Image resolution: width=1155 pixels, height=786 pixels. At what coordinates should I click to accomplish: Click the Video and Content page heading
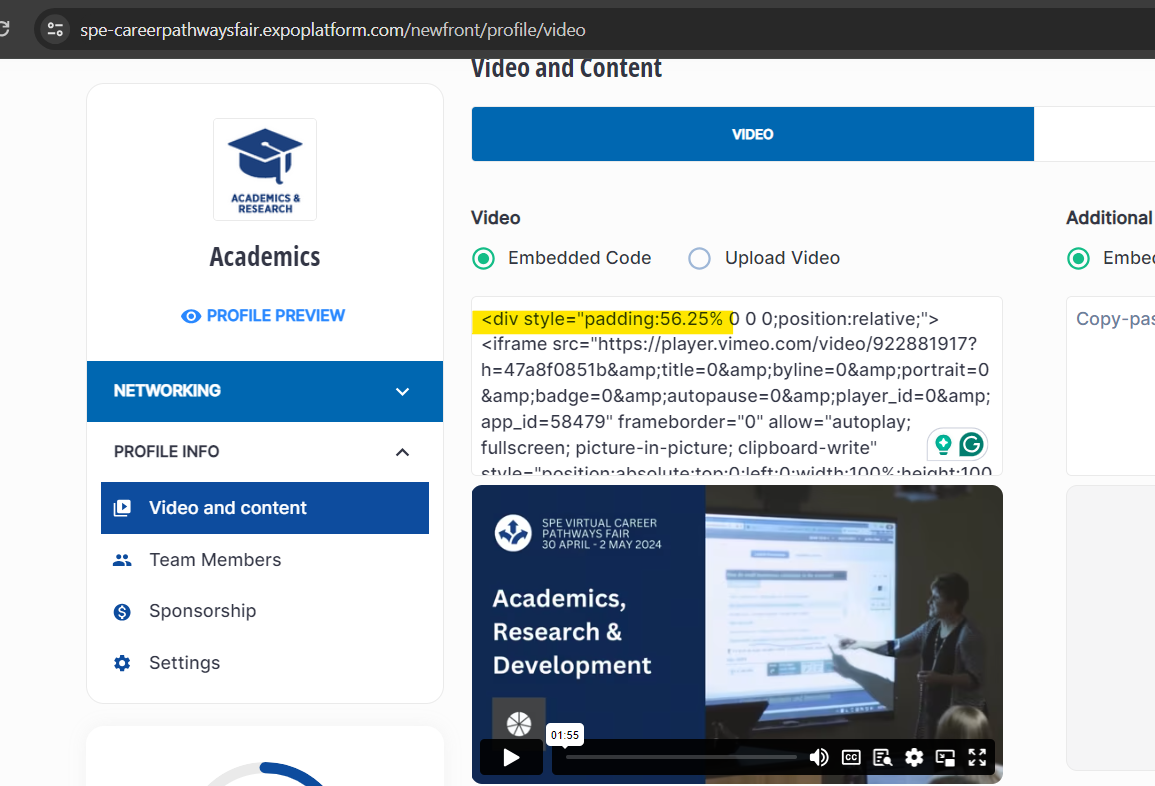(566, 68)
